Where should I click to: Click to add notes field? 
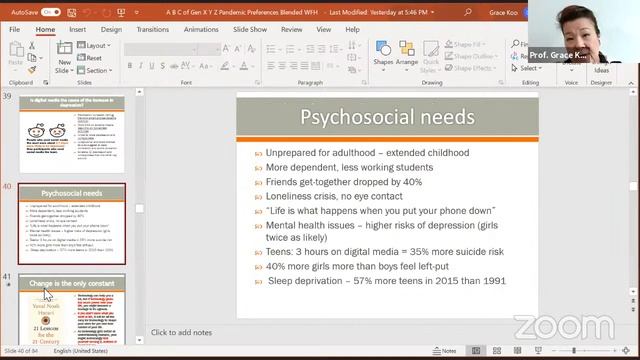point(182,332)
